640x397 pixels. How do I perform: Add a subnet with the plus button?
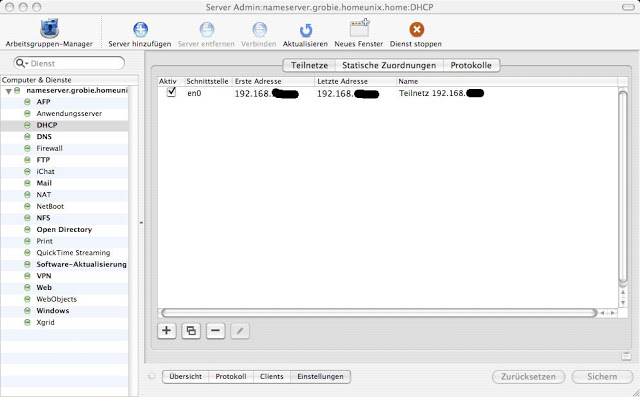pos(167,330)
